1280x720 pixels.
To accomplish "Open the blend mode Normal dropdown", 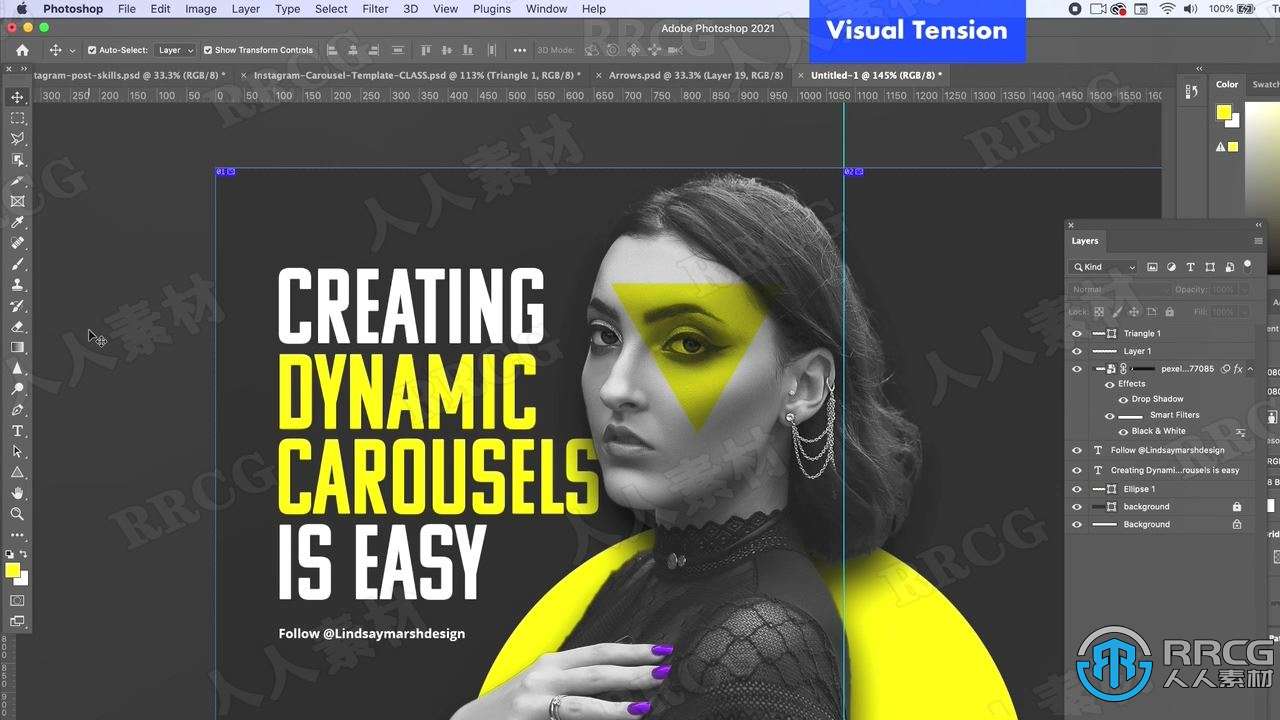I will click(1118, 290).
